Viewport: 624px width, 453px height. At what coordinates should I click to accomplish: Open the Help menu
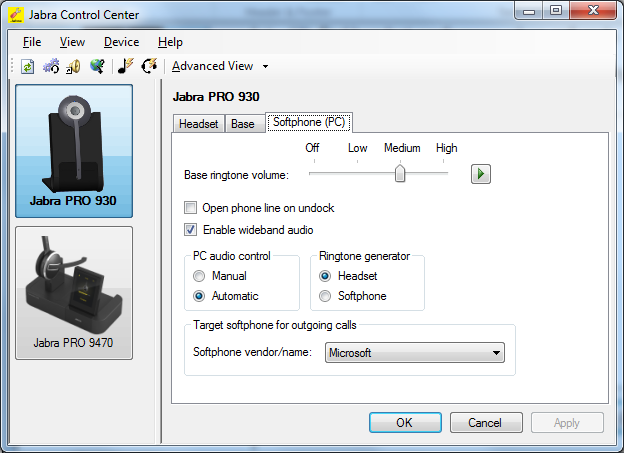(170, 42)
